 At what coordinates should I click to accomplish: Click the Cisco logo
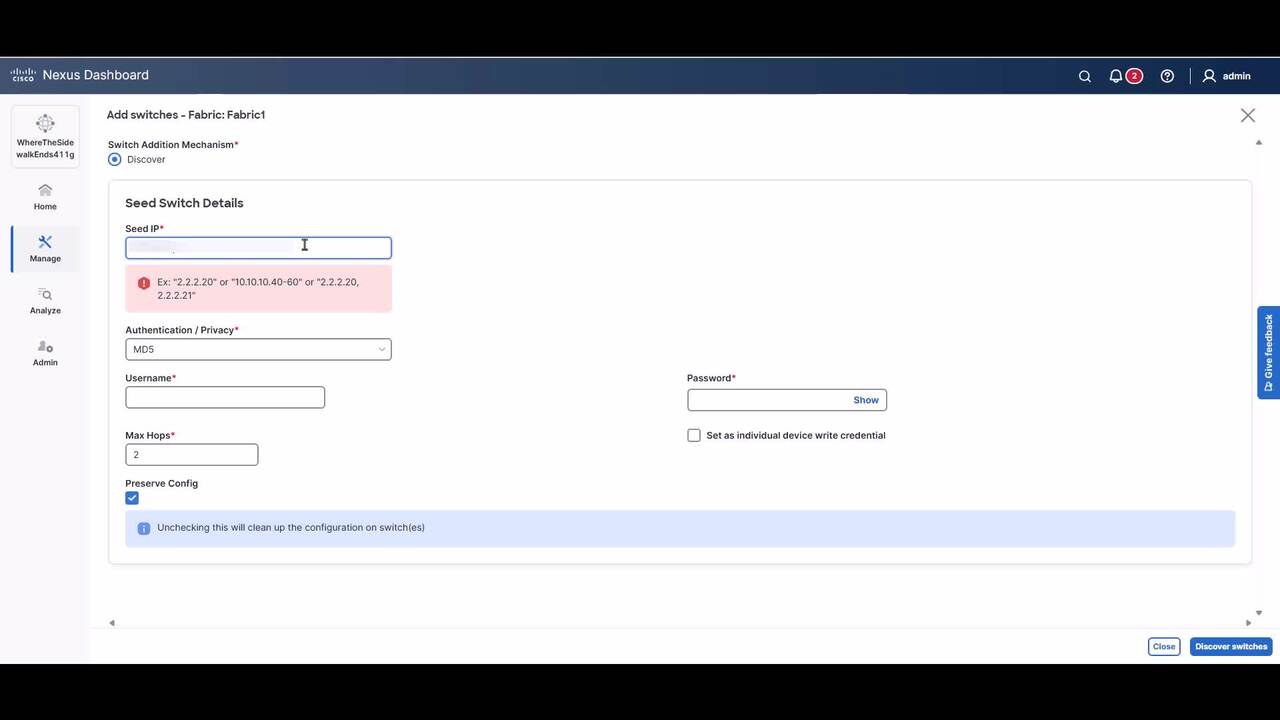click(x=23, y=75)
